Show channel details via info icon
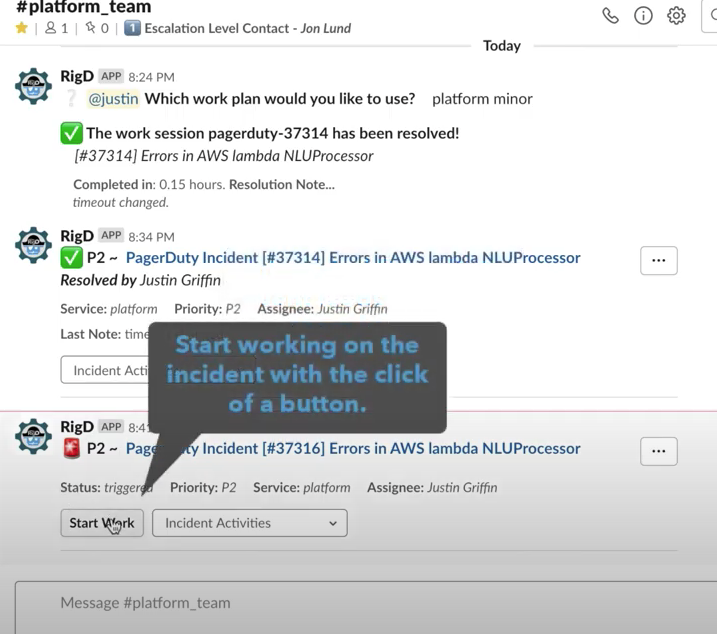The height and width of the screenshot is (634, 717). pyautogui.click(x=643, y=16)
